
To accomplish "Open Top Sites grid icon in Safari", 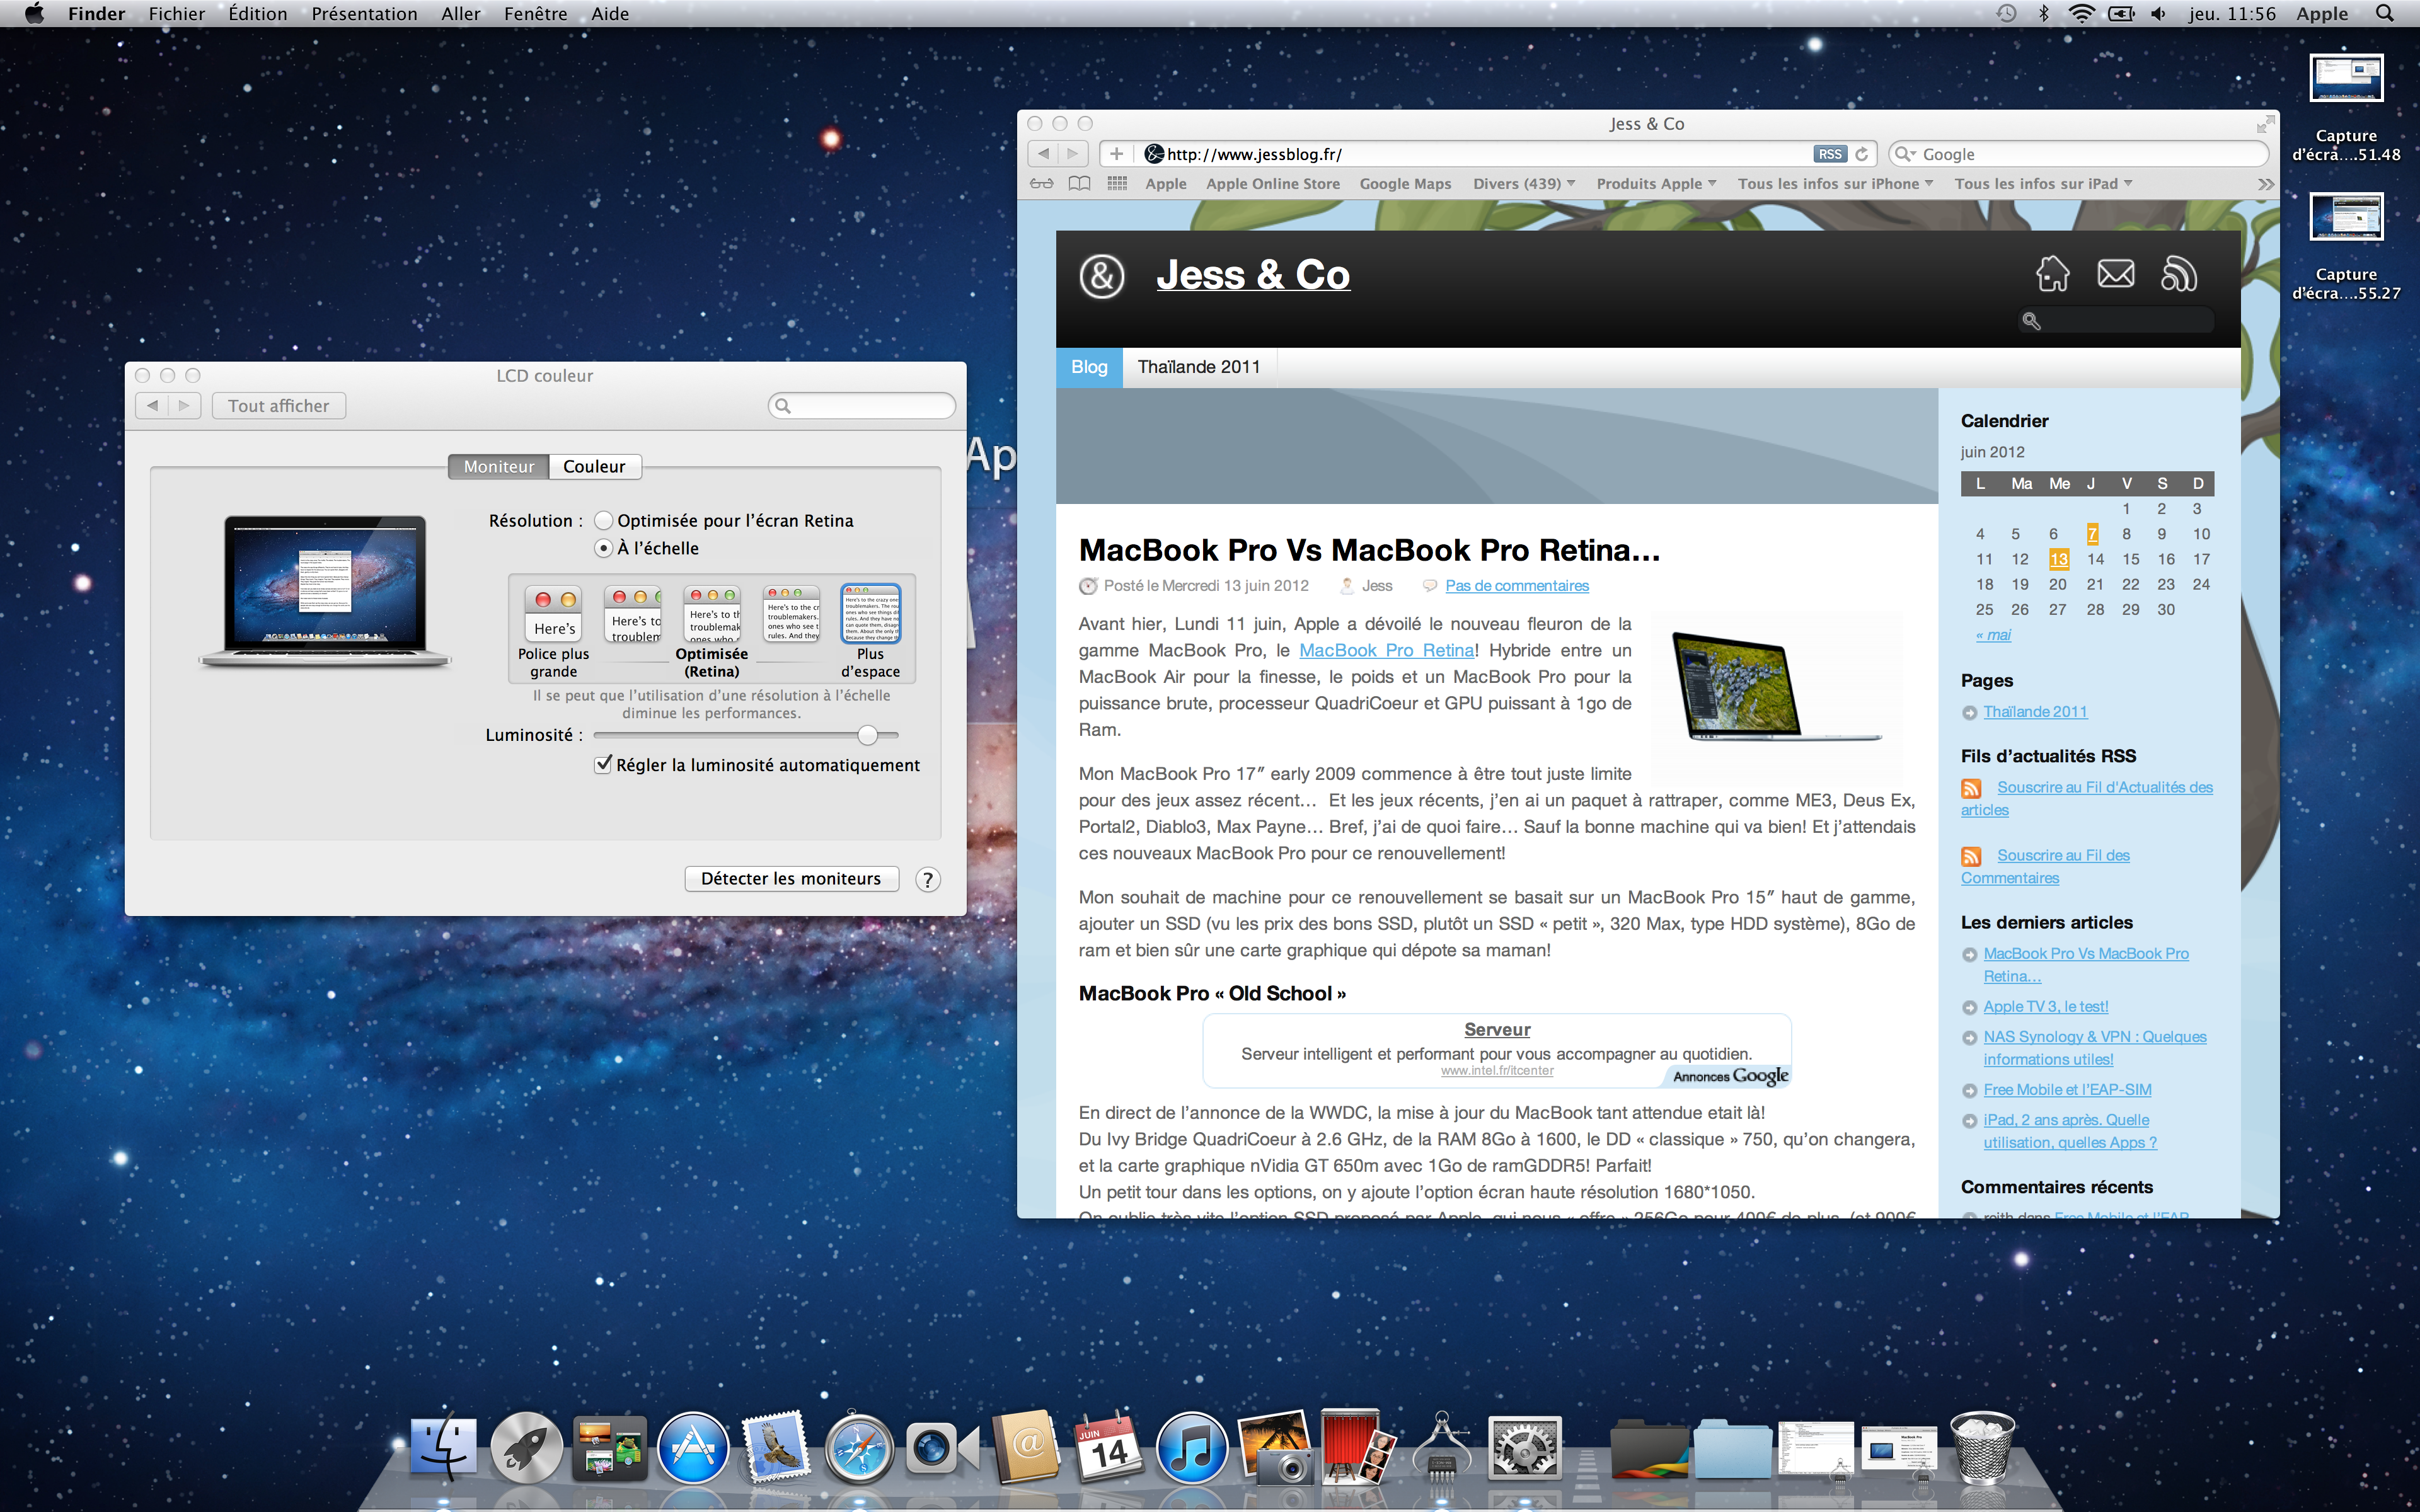I will [x=1117, y=183].
